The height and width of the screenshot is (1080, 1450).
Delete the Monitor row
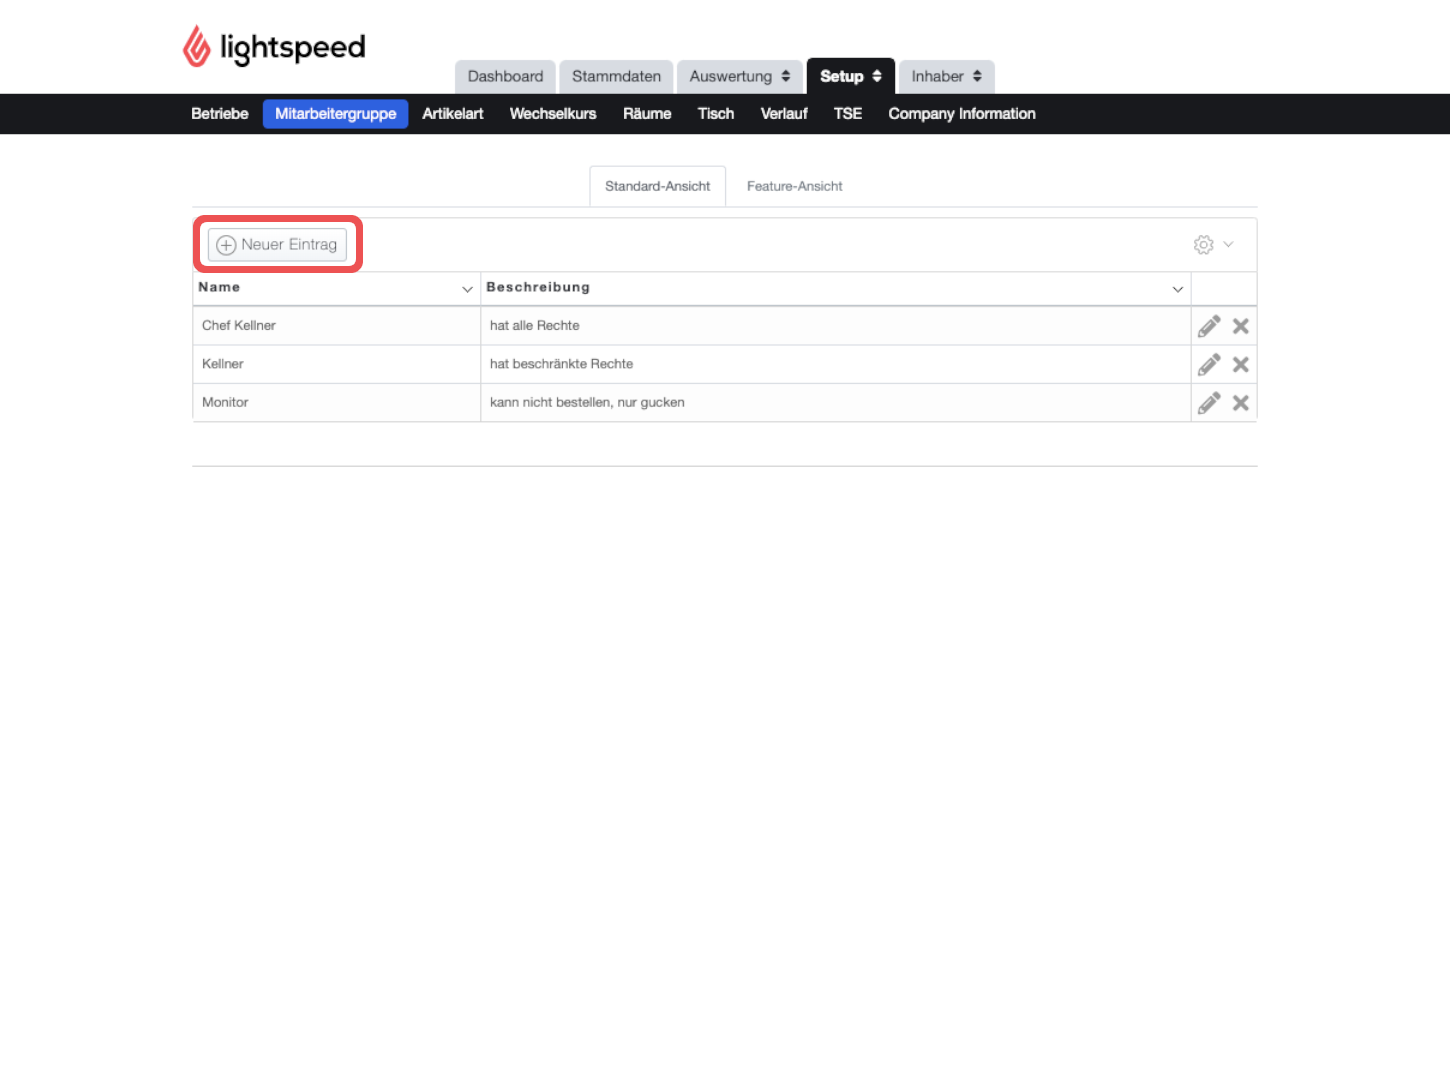(x=1241, y=403)
